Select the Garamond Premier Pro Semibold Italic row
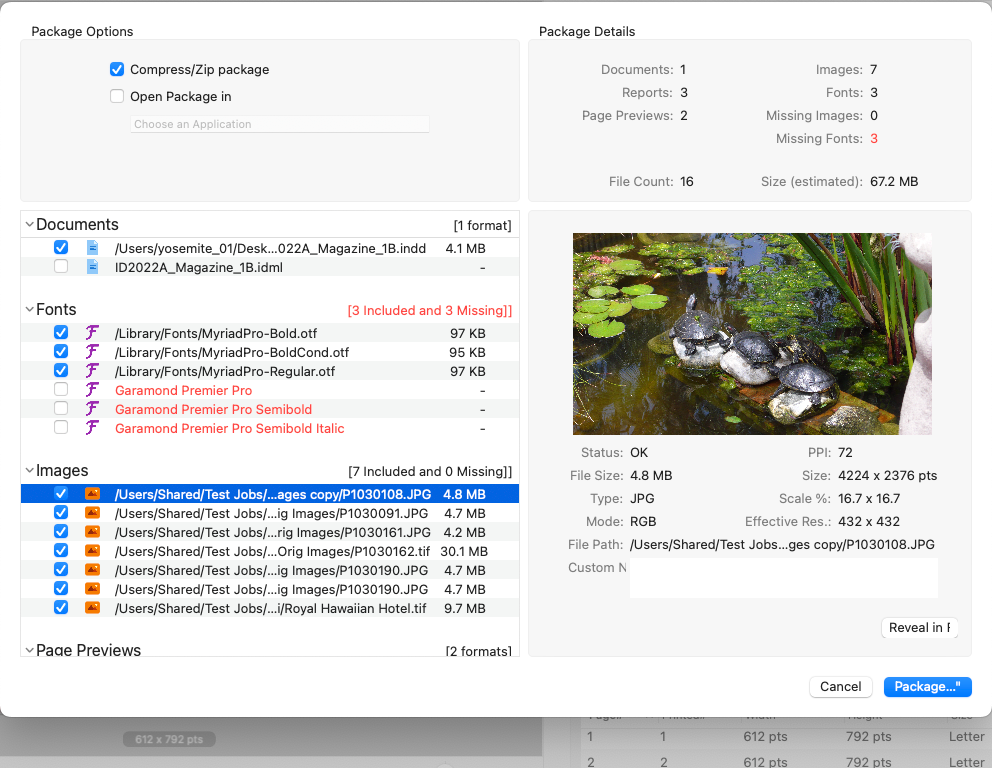Viewport: 992px width, 768px height. [270, 428]
